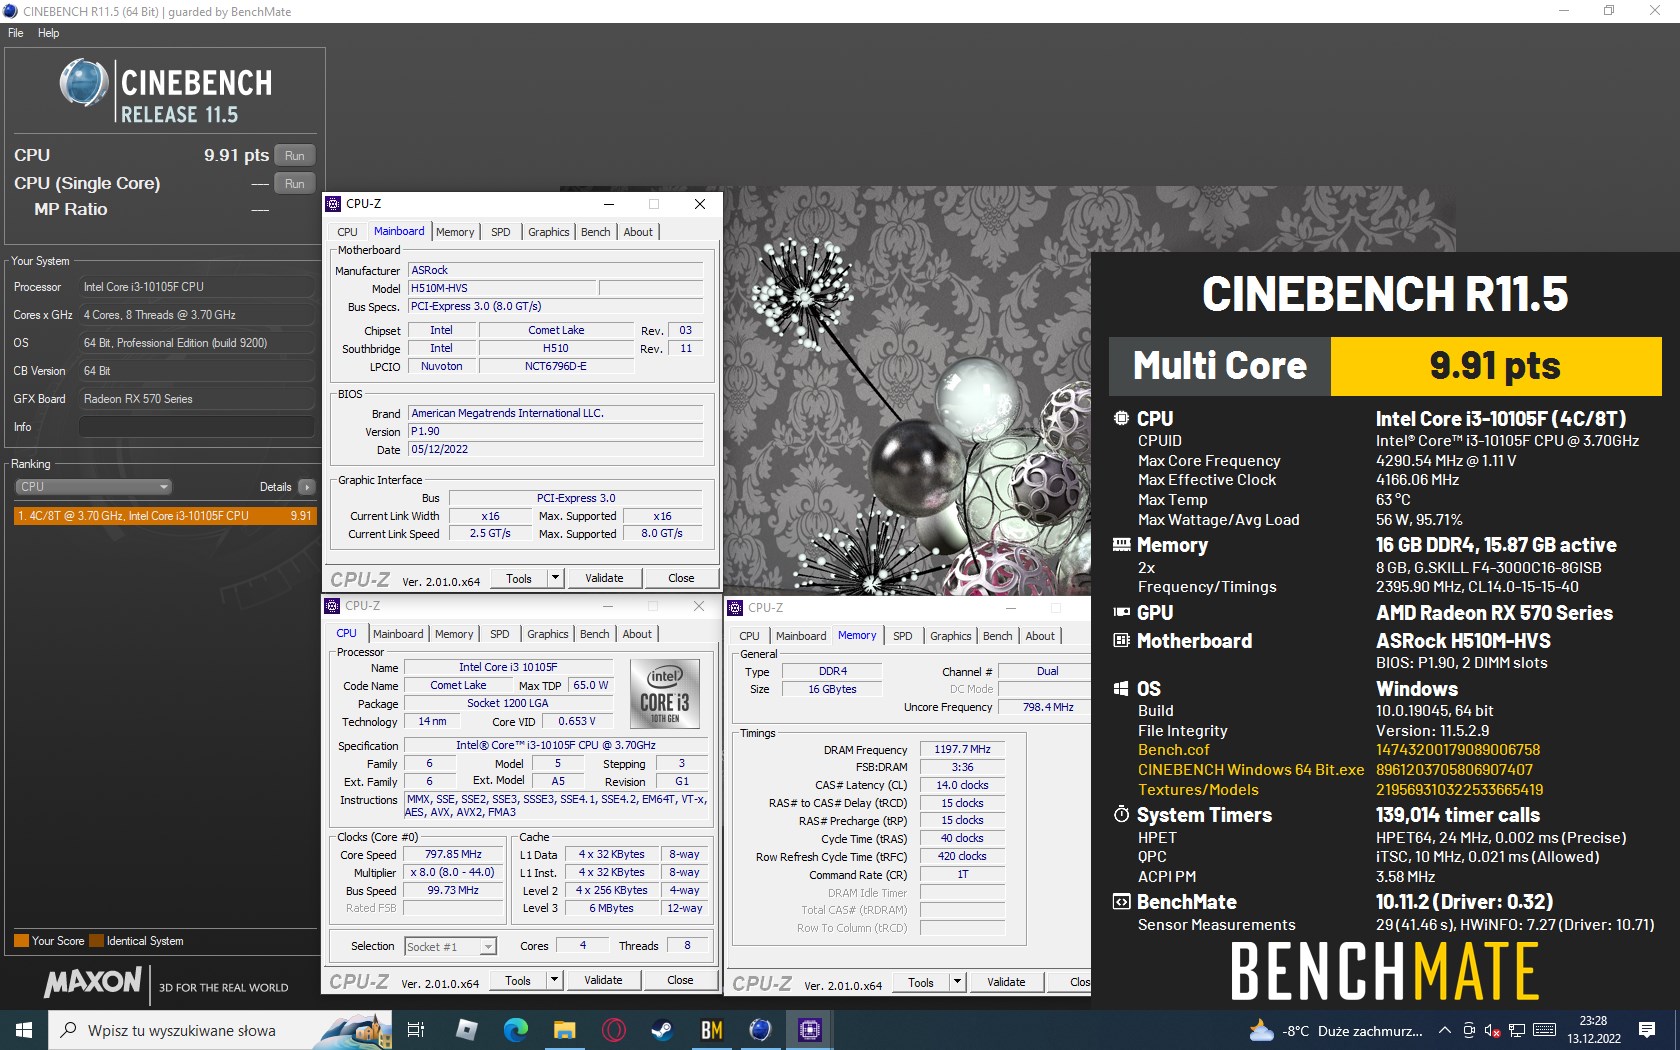This screenshot has width=1680, height=1050.
Task: Open Opera browser from the taskbar
Action: pos(614,1030)
